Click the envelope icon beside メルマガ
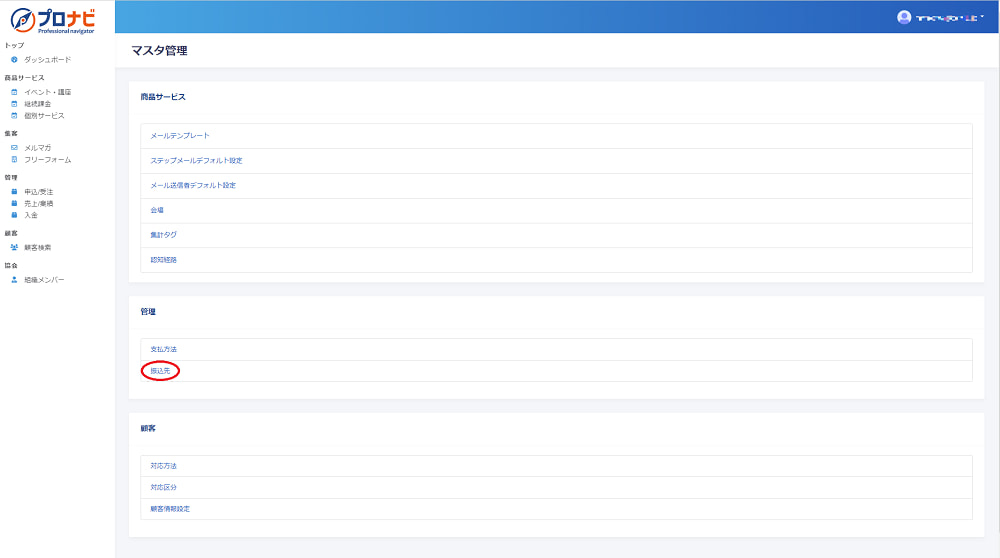The image size is (1000, 558). 14,147
